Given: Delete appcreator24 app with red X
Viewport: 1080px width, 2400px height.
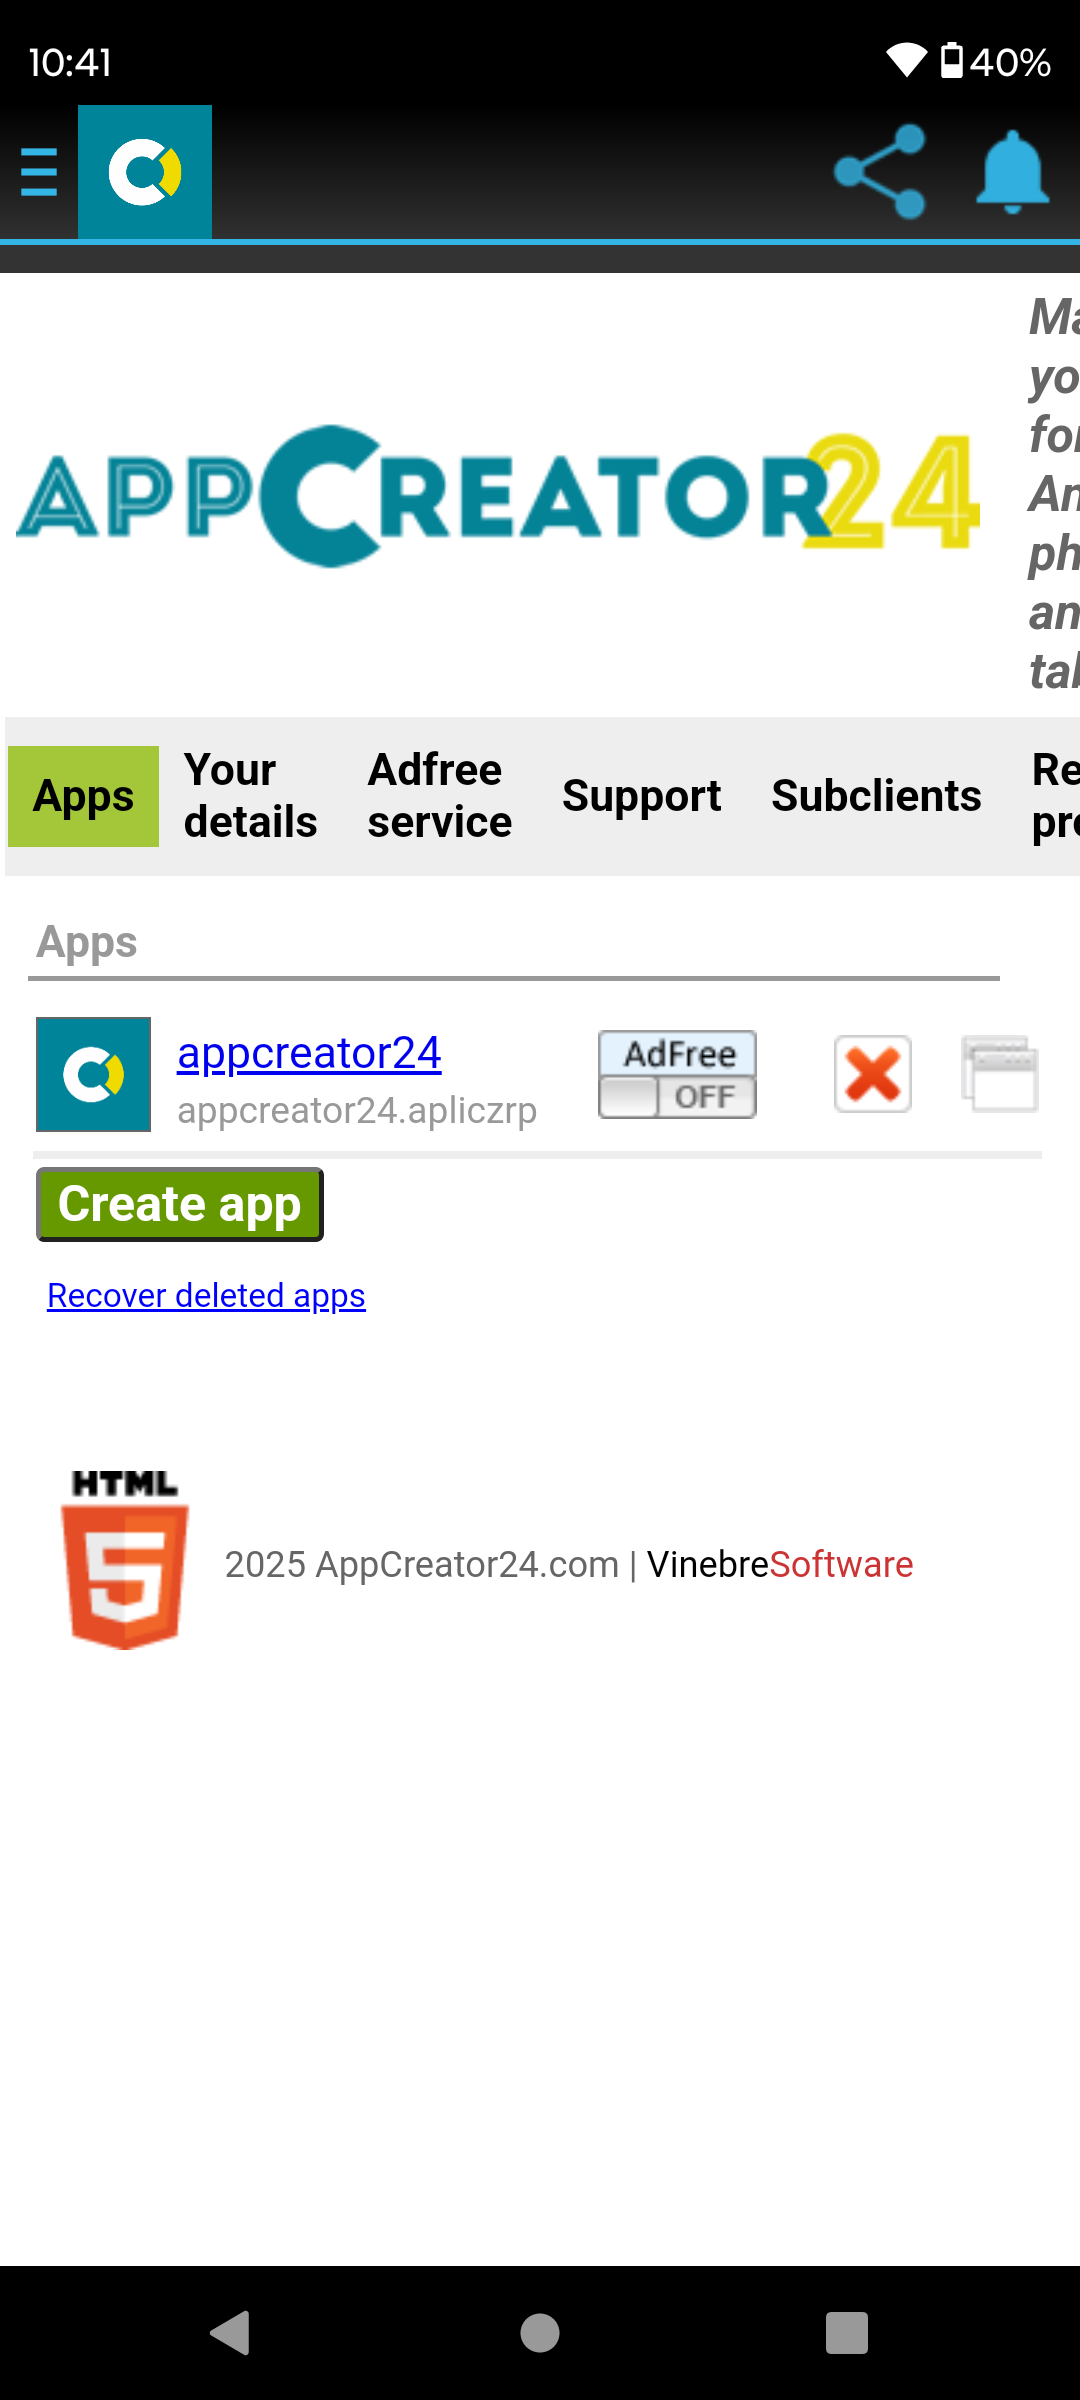Looking at the screenshot, I should [873, 1074].
